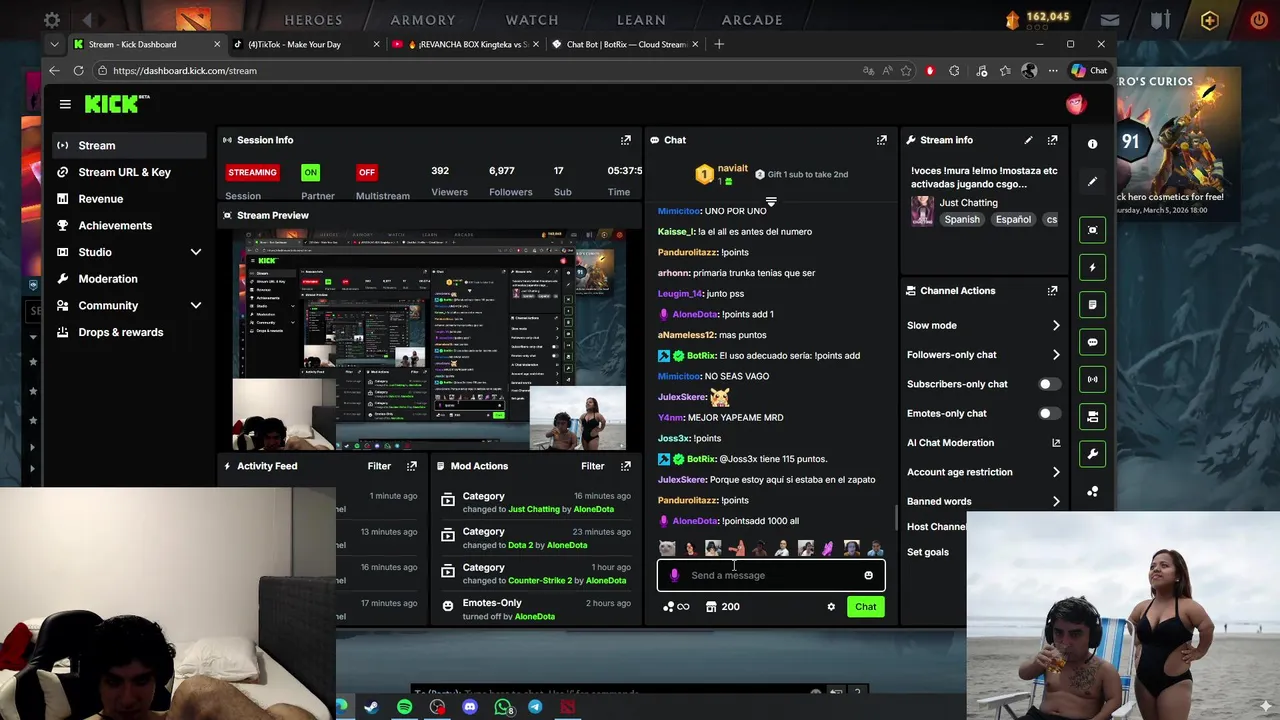Open Revenue in the sidebar
1280x720 pixels.
128,199
